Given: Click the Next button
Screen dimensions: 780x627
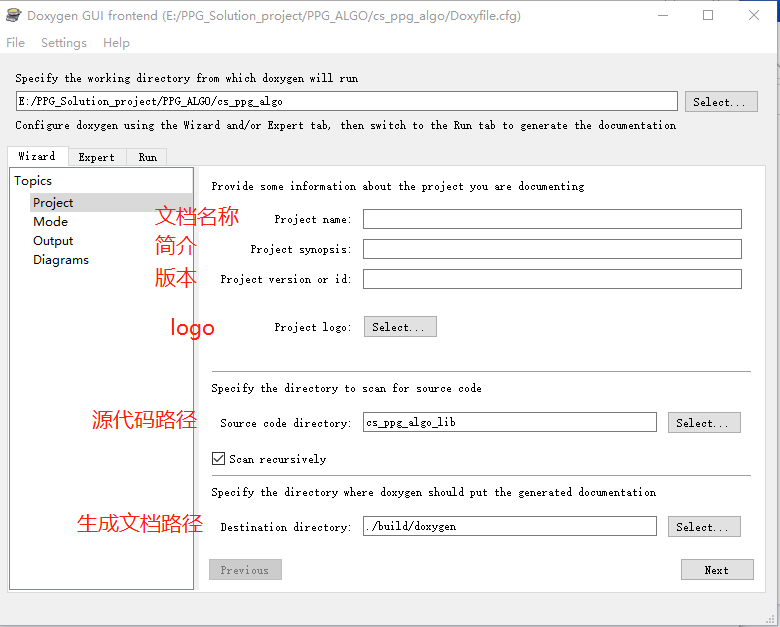Looking at the screenshot, I should (717, 570).
